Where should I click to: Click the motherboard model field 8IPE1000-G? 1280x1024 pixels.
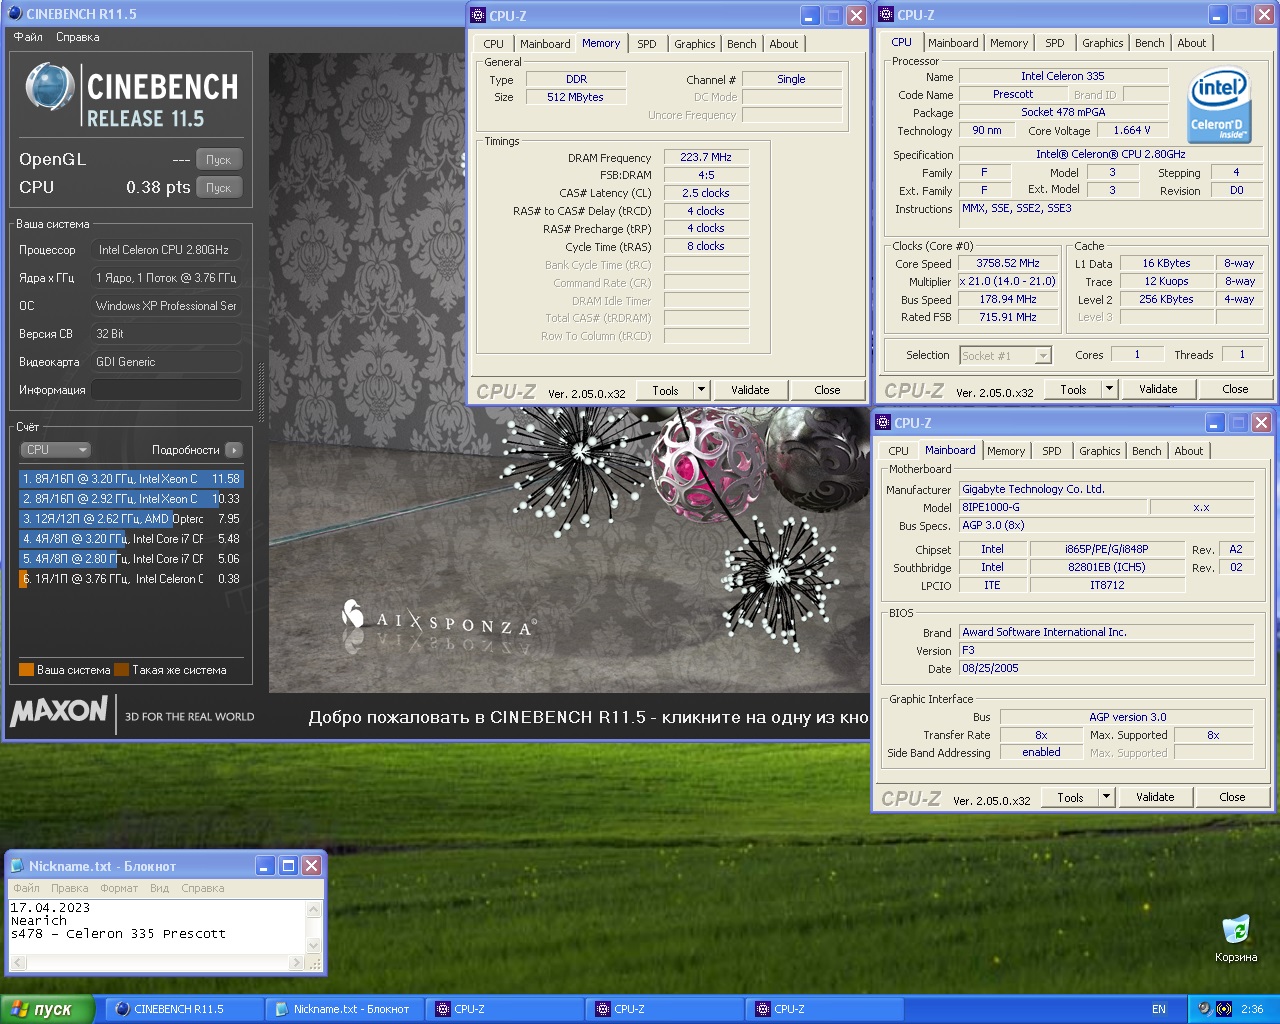coord(1052,508)
